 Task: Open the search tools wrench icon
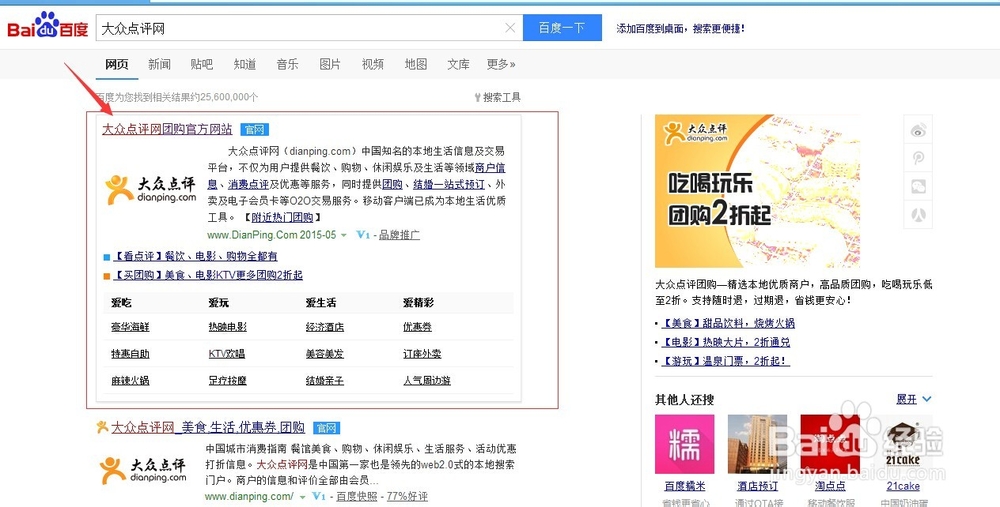pyautogui.click(x=478, y=98)
